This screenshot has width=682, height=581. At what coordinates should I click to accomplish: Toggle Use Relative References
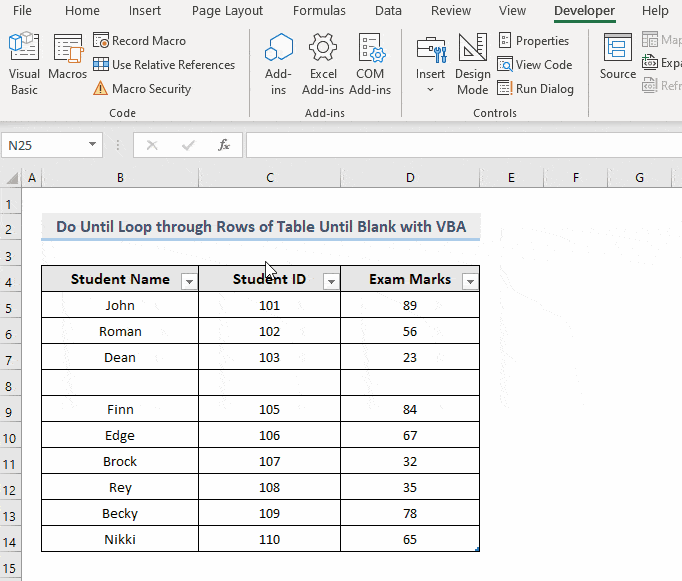click(164, 65)
